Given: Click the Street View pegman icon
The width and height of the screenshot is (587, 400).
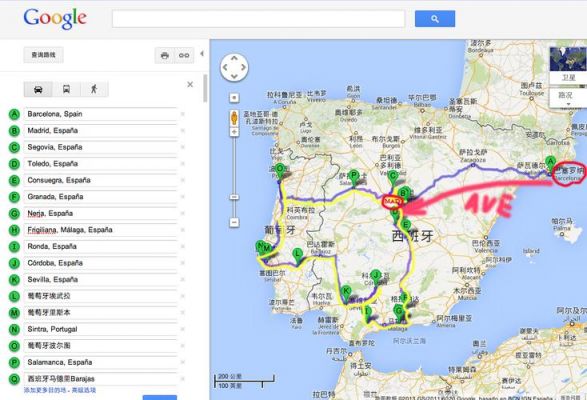Looking at the screenshot, I should tap(234, 118).
